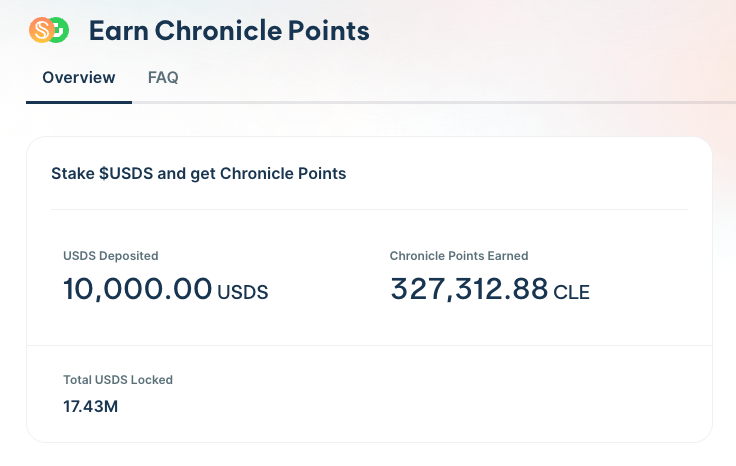Click the 17.43M locked total
736x466 pixels.
pyautogui.click(x=91, y=405)
